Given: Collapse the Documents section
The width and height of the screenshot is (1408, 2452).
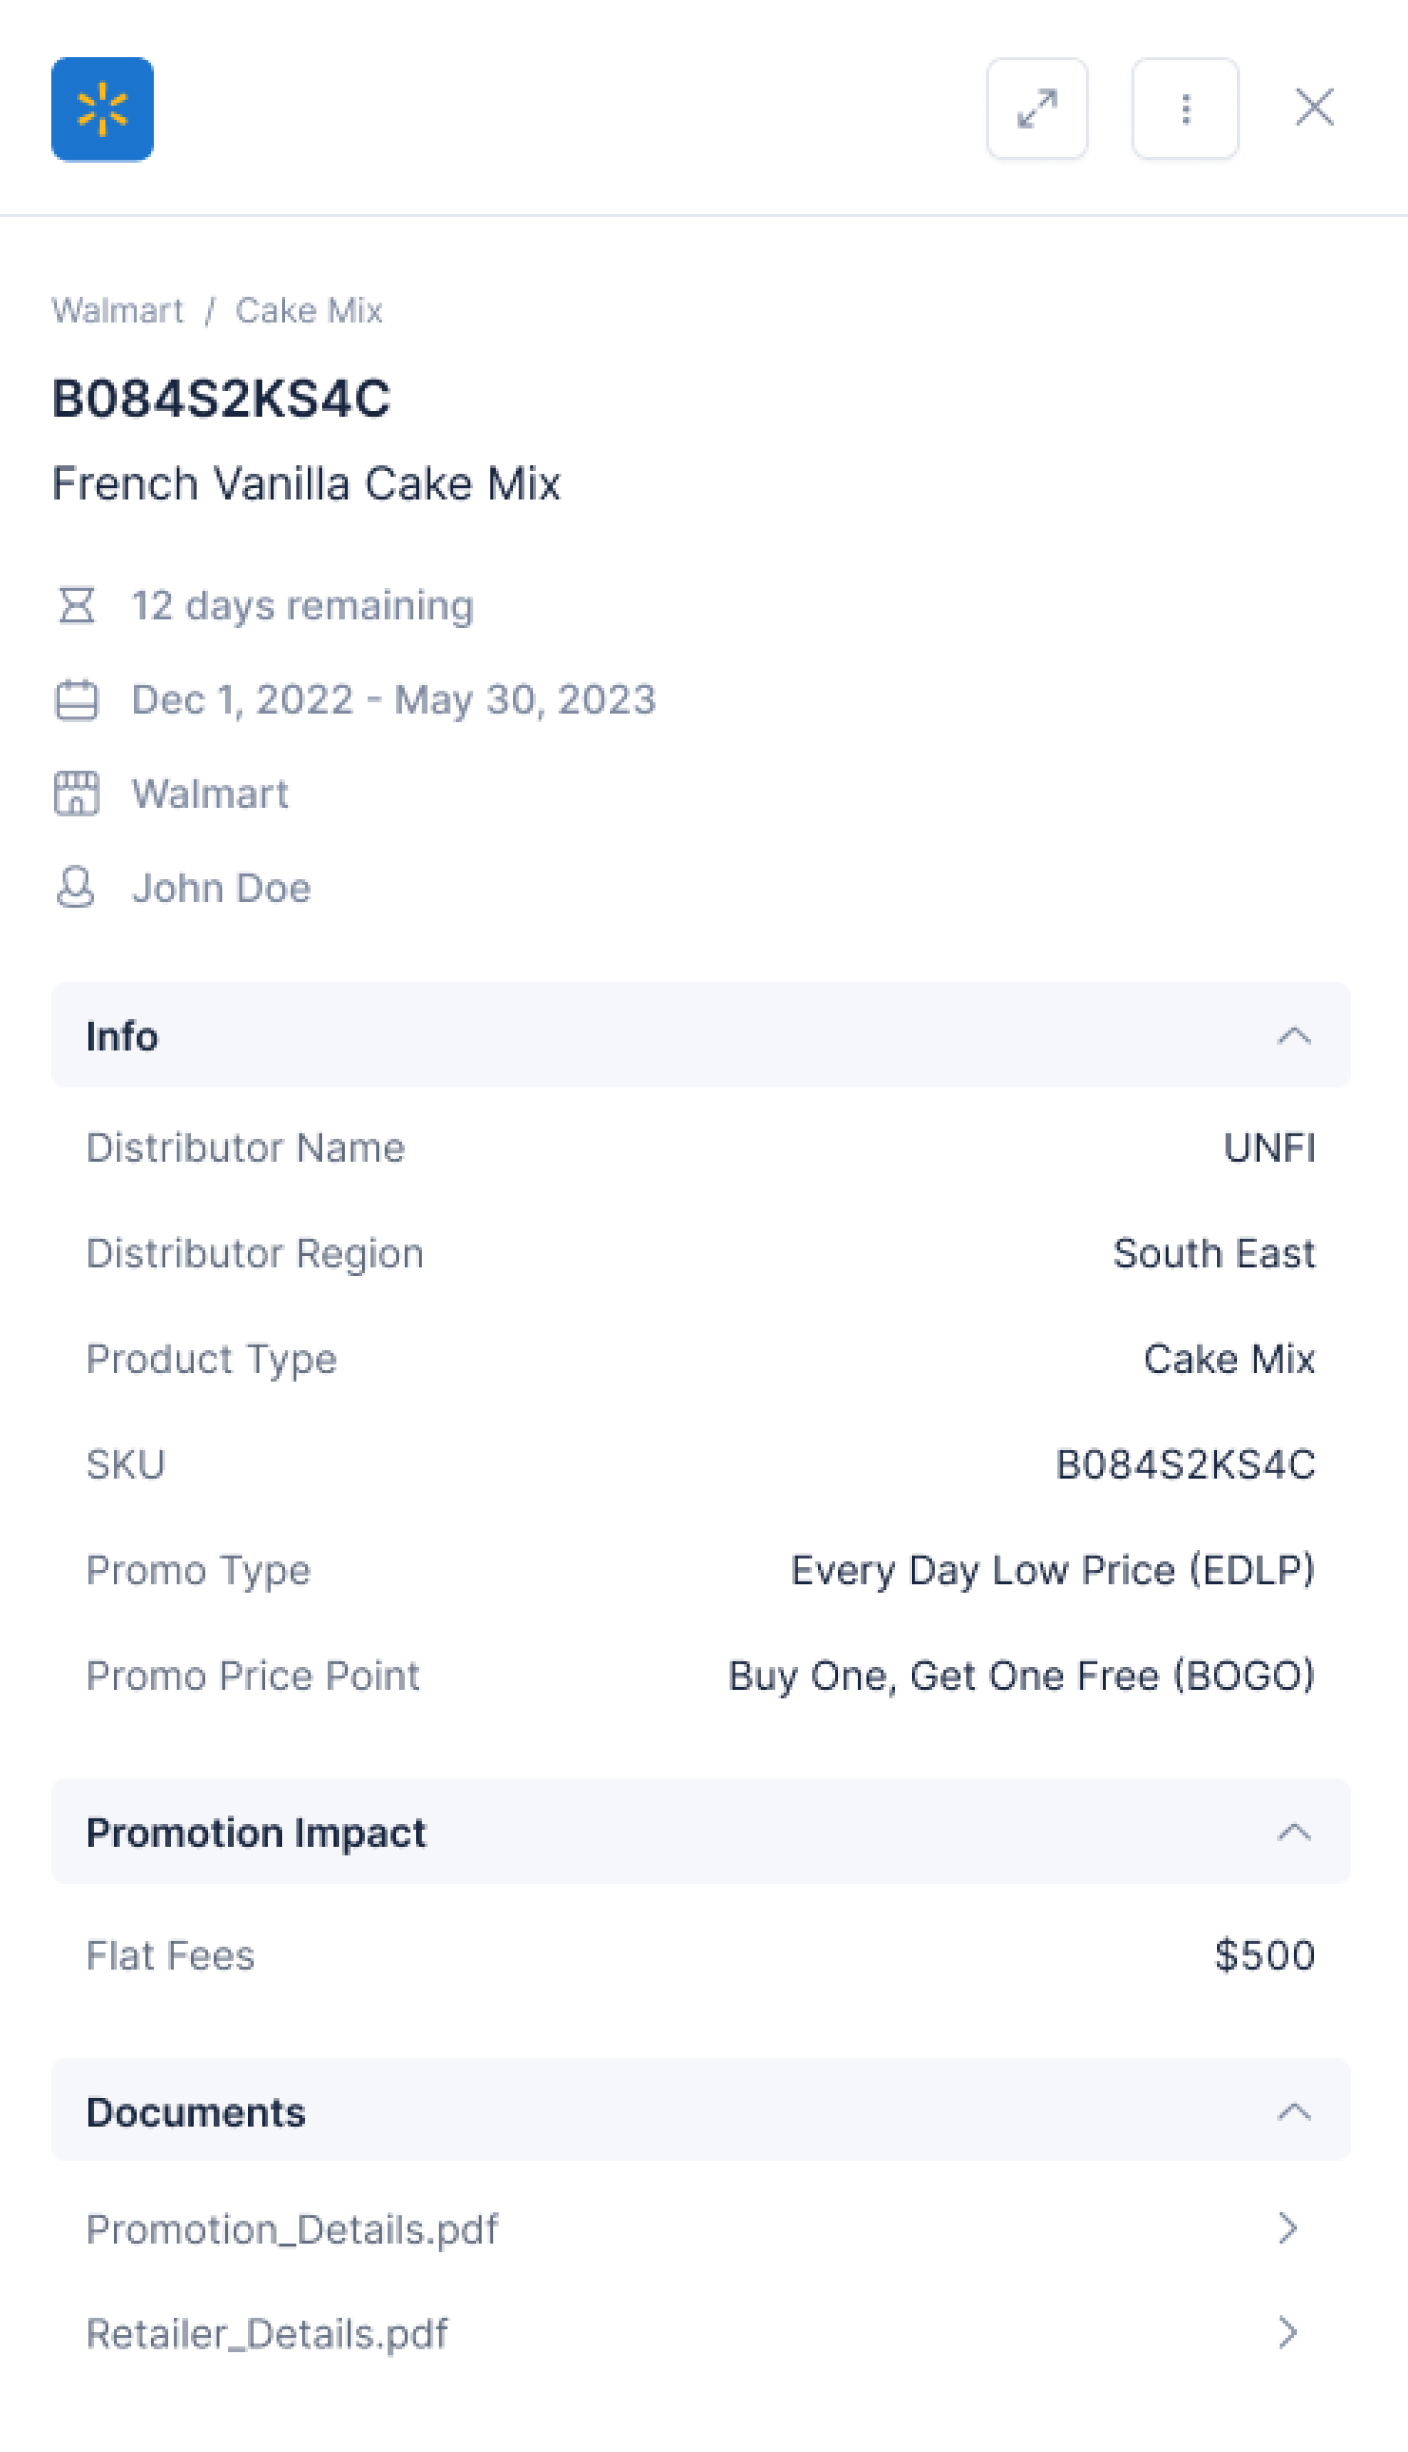Looking at the screenshot, I should [x=1293, y=2111].
